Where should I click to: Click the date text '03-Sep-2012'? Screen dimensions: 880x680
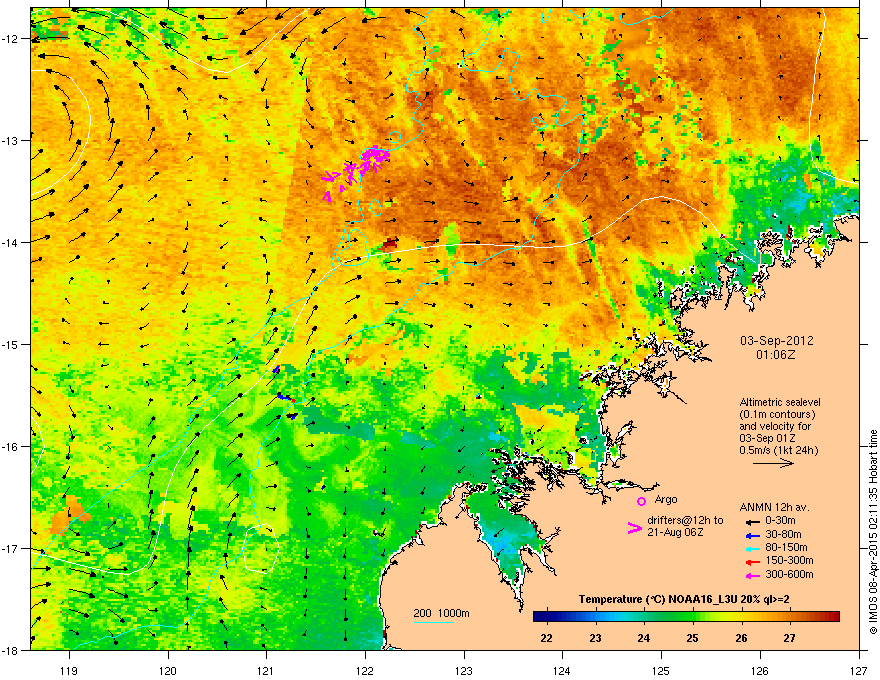coord(776,341)
